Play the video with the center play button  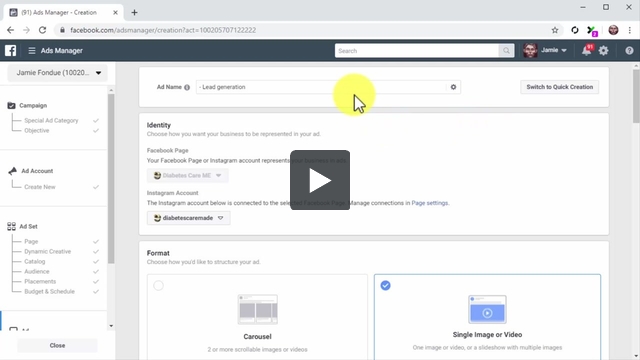(320, 180)
